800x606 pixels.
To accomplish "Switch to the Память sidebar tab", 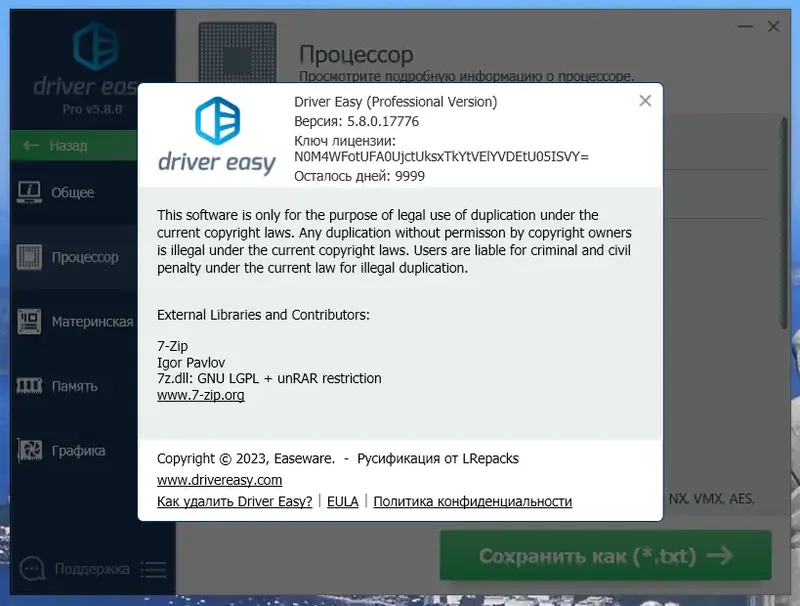I will pos(75,386).
